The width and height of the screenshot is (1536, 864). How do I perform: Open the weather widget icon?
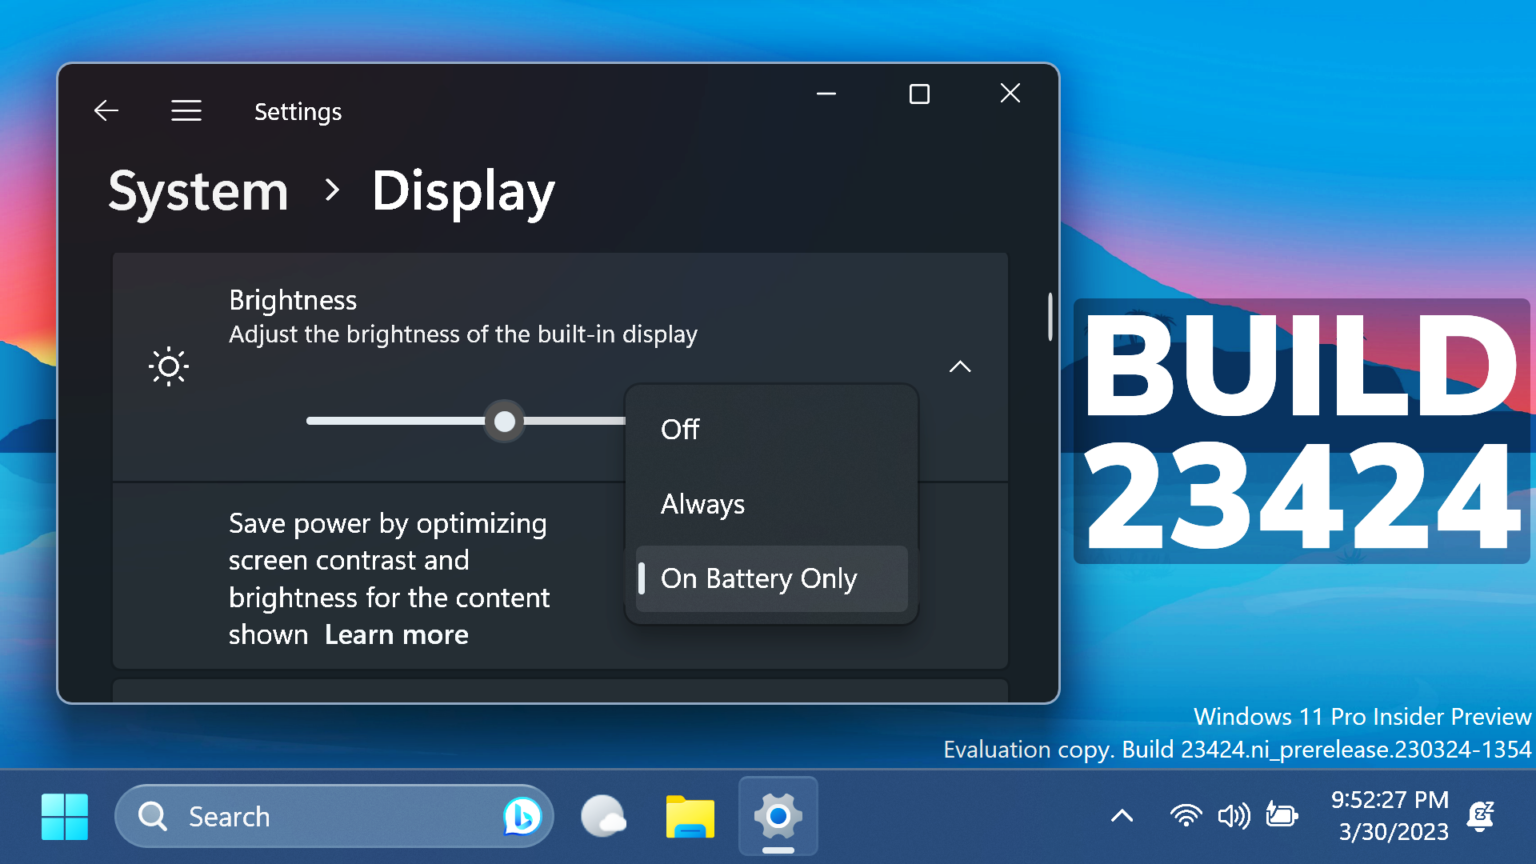pos(604,816)
